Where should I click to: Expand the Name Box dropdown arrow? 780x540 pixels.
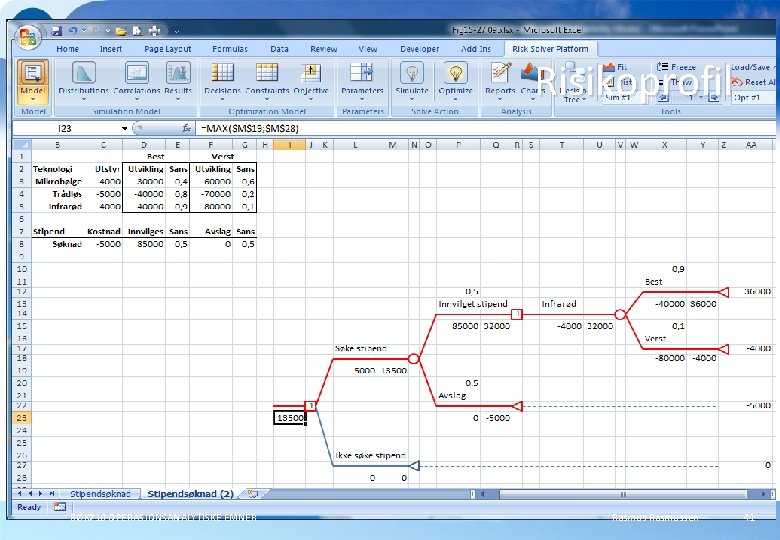(124, 128)
